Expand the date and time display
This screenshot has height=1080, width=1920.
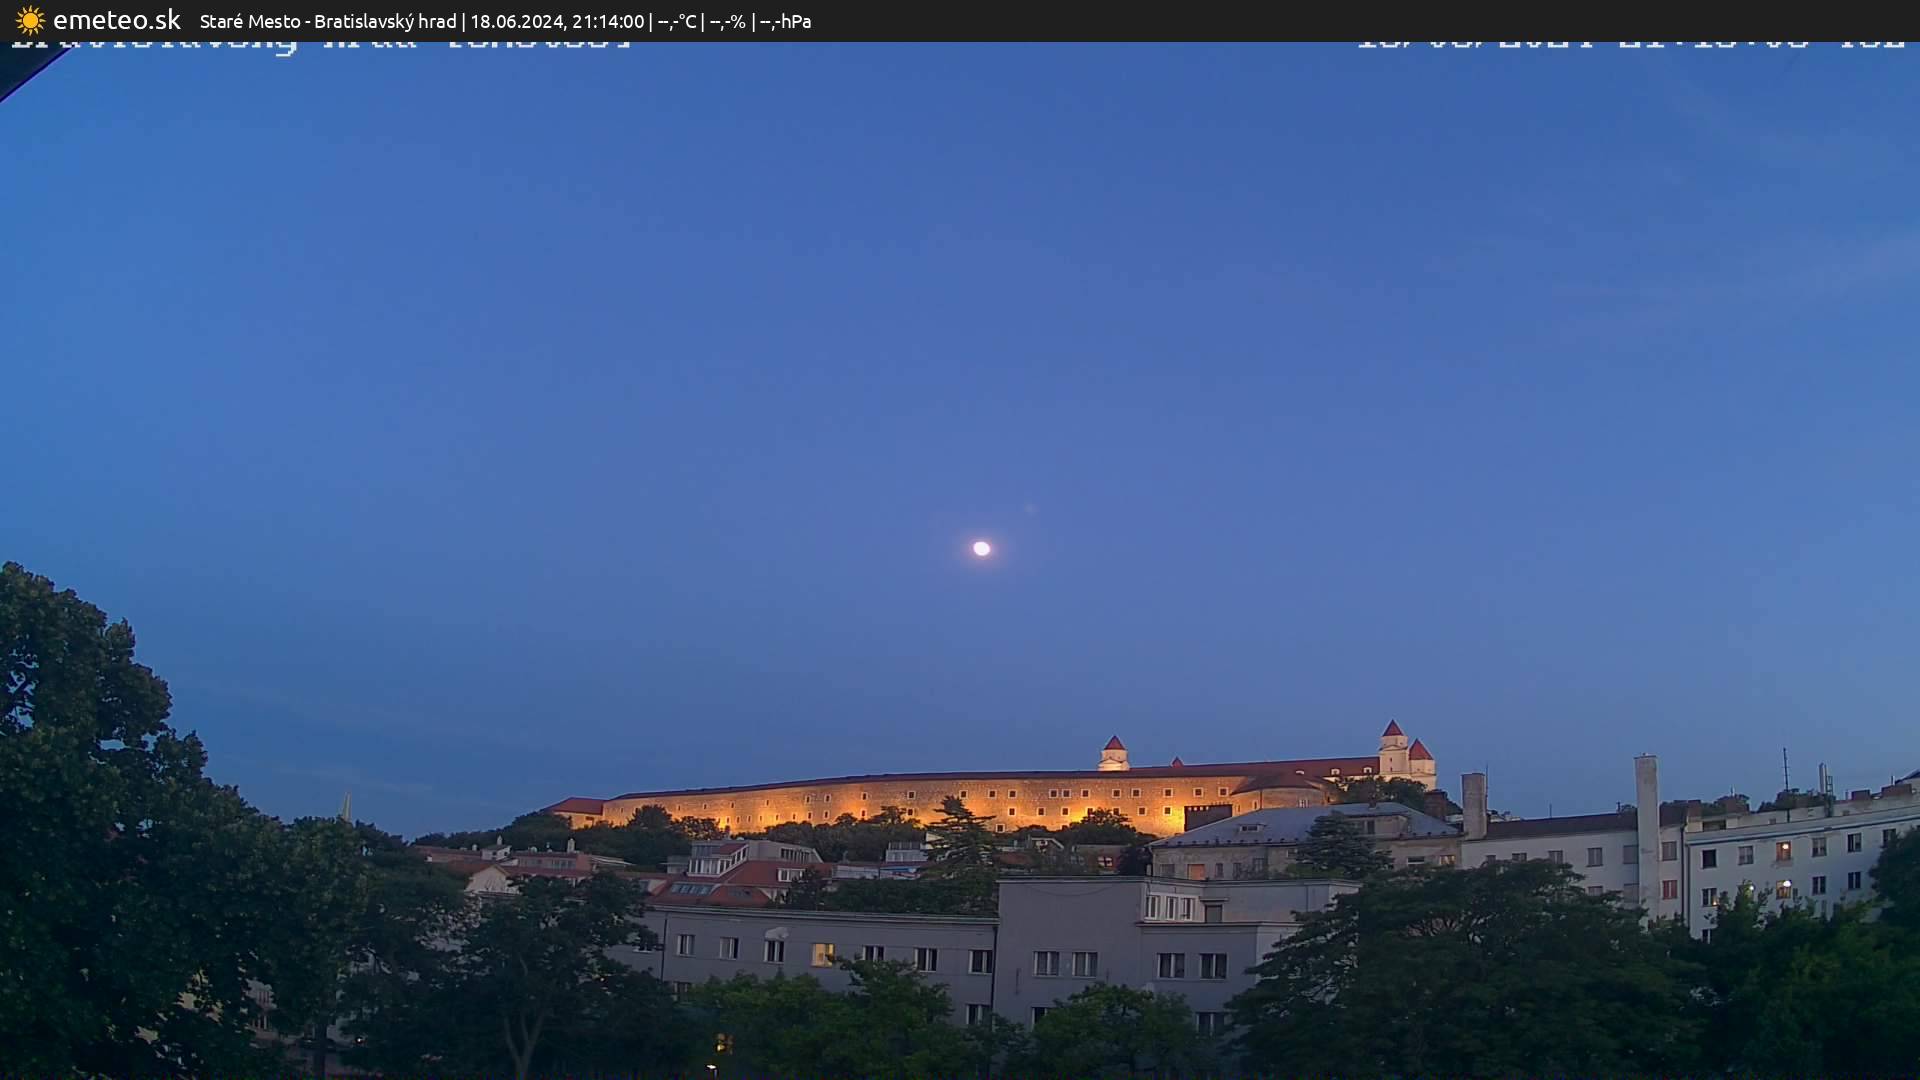(560, 21)
